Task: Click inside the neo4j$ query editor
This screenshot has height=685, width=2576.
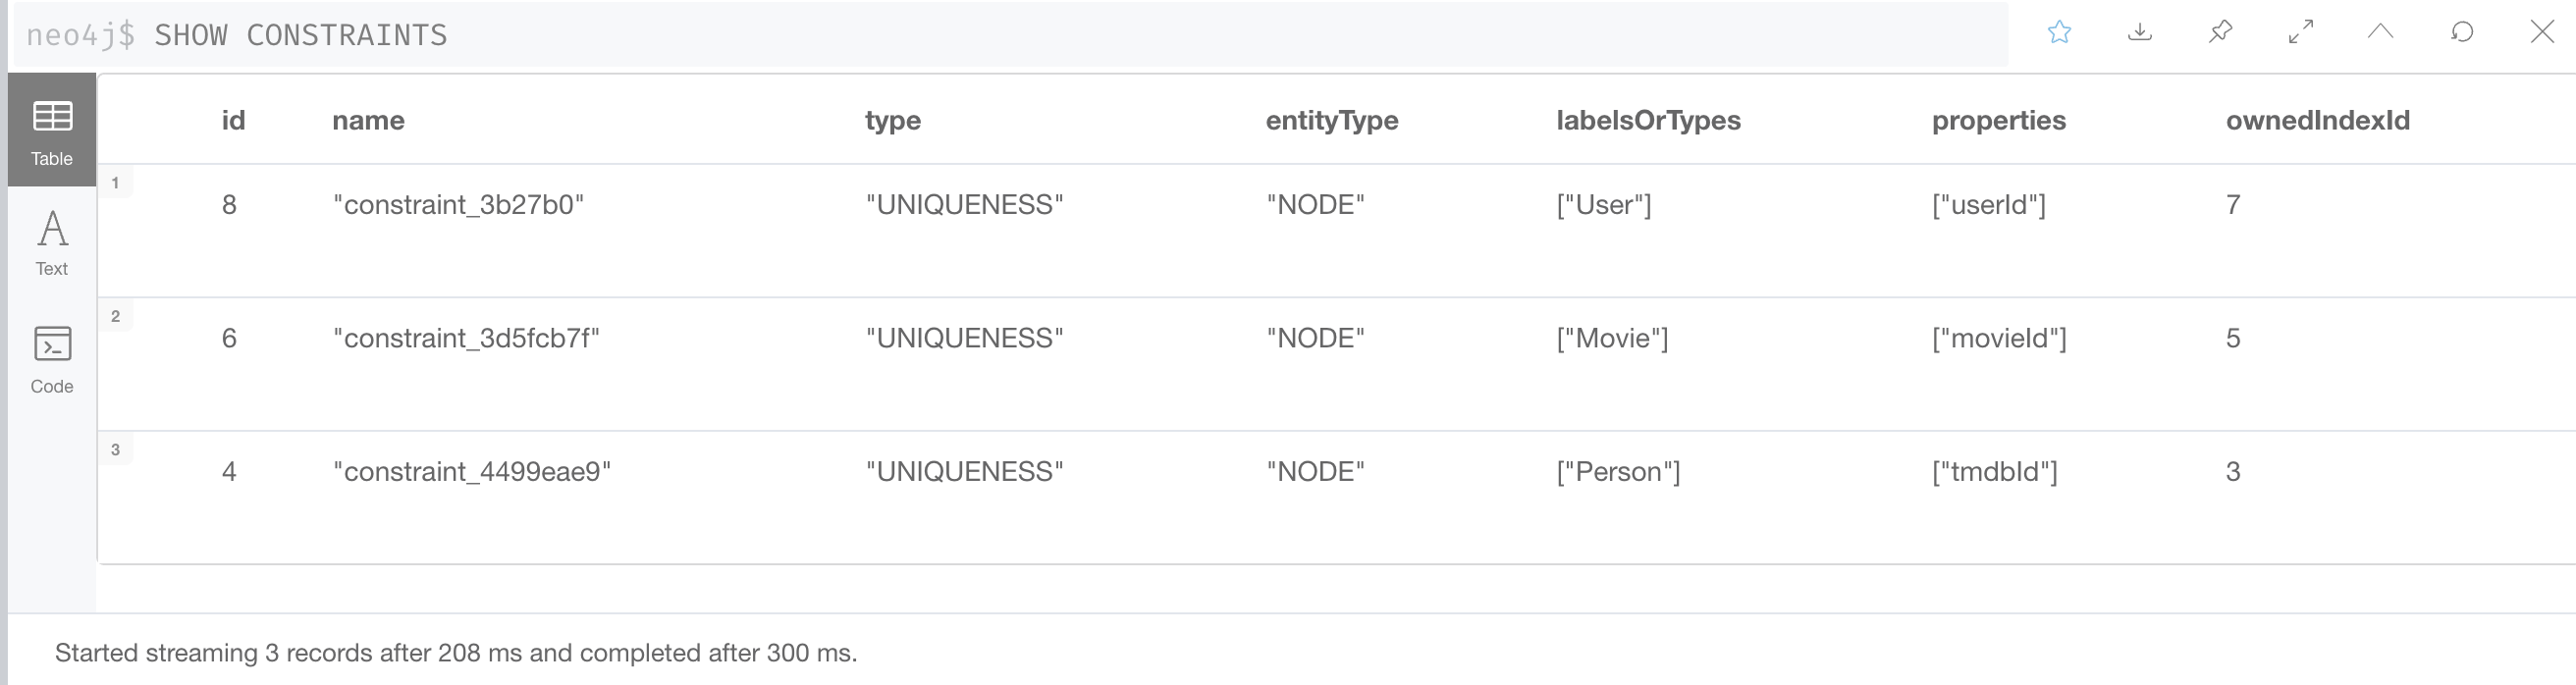Action: (x=700, y=34)
